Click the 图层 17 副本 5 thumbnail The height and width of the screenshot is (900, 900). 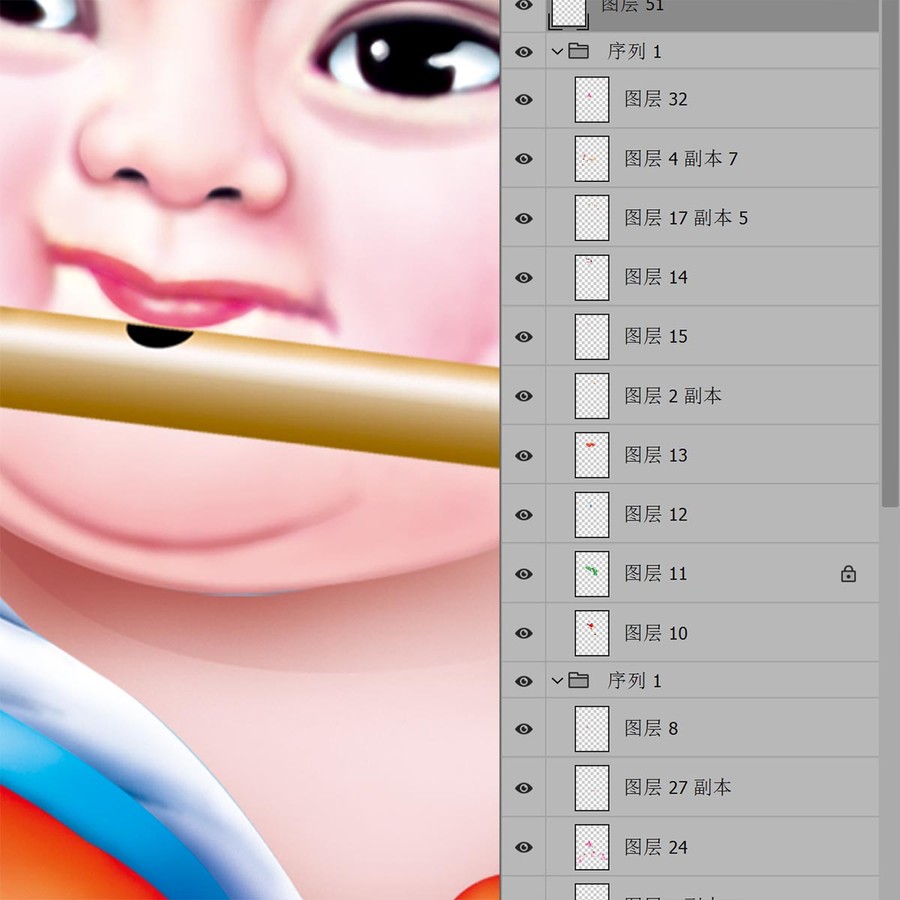coord(592,218)
